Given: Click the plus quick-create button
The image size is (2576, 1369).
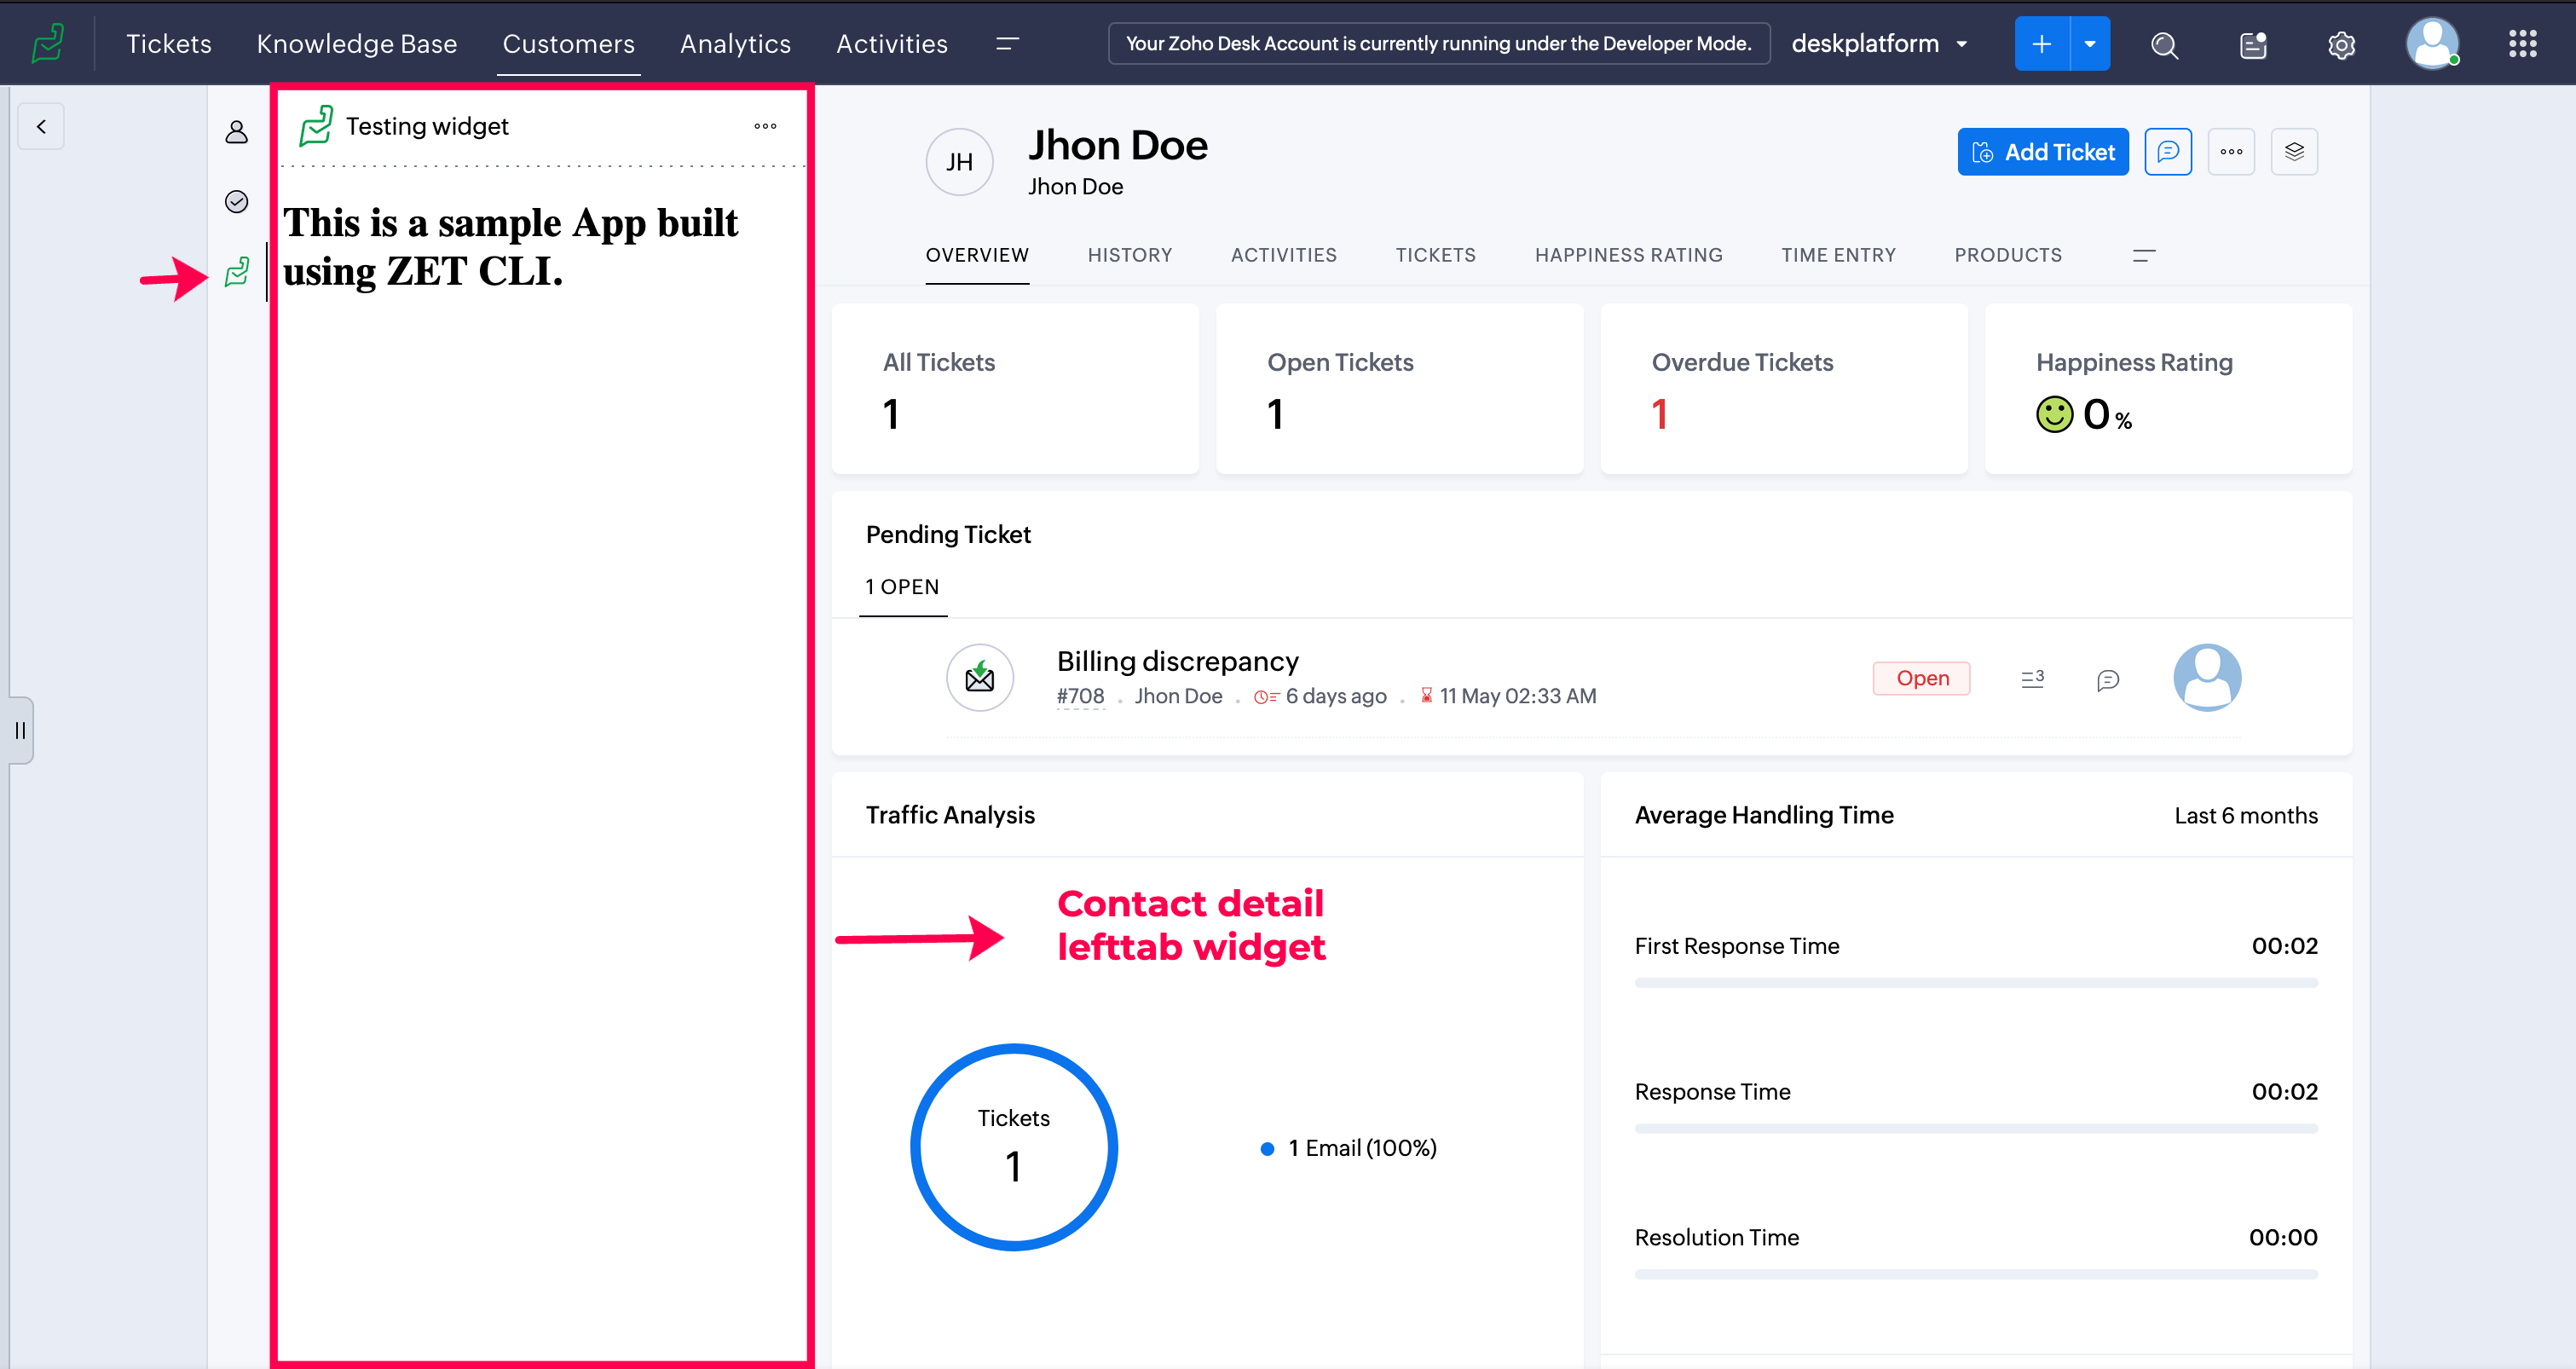Looking at the screenshot, I should pos(2041,43).
